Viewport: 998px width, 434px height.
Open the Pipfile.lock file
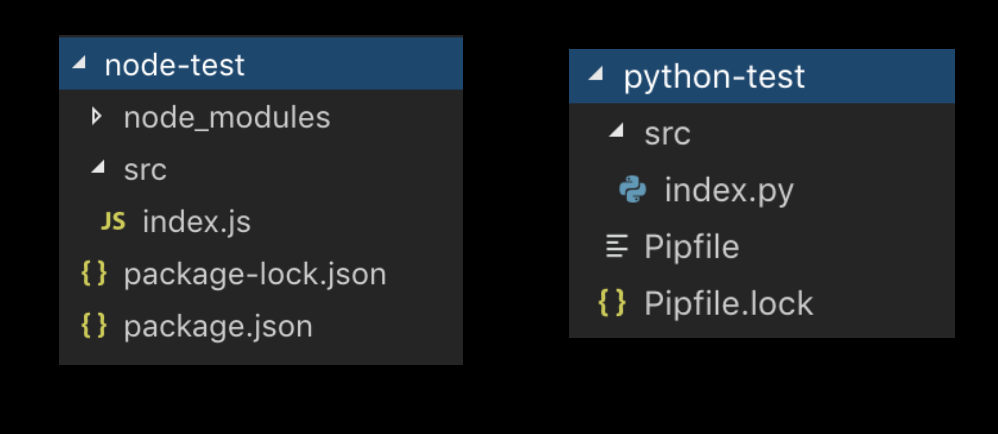coord(728,303)
